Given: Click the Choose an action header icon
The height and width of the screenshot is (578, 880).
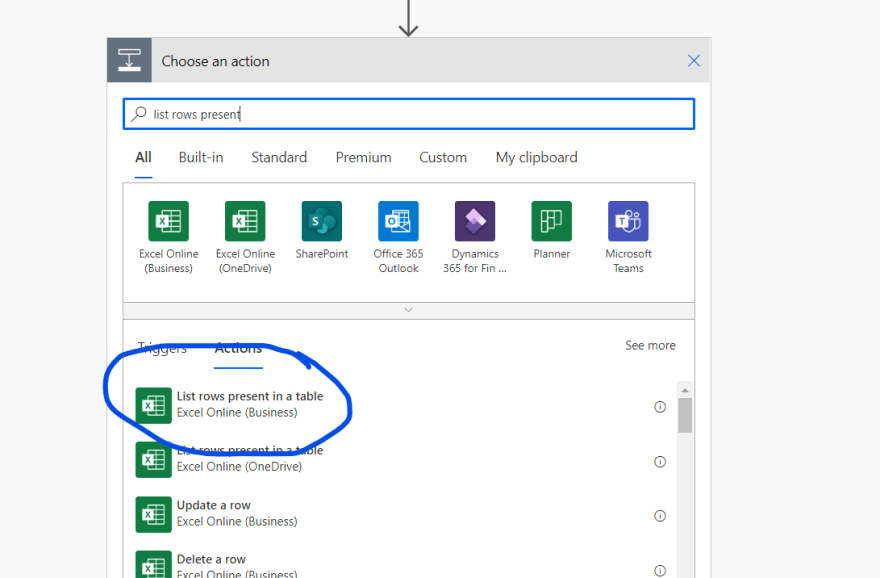Looking at the screenshot, I should 129,60.
